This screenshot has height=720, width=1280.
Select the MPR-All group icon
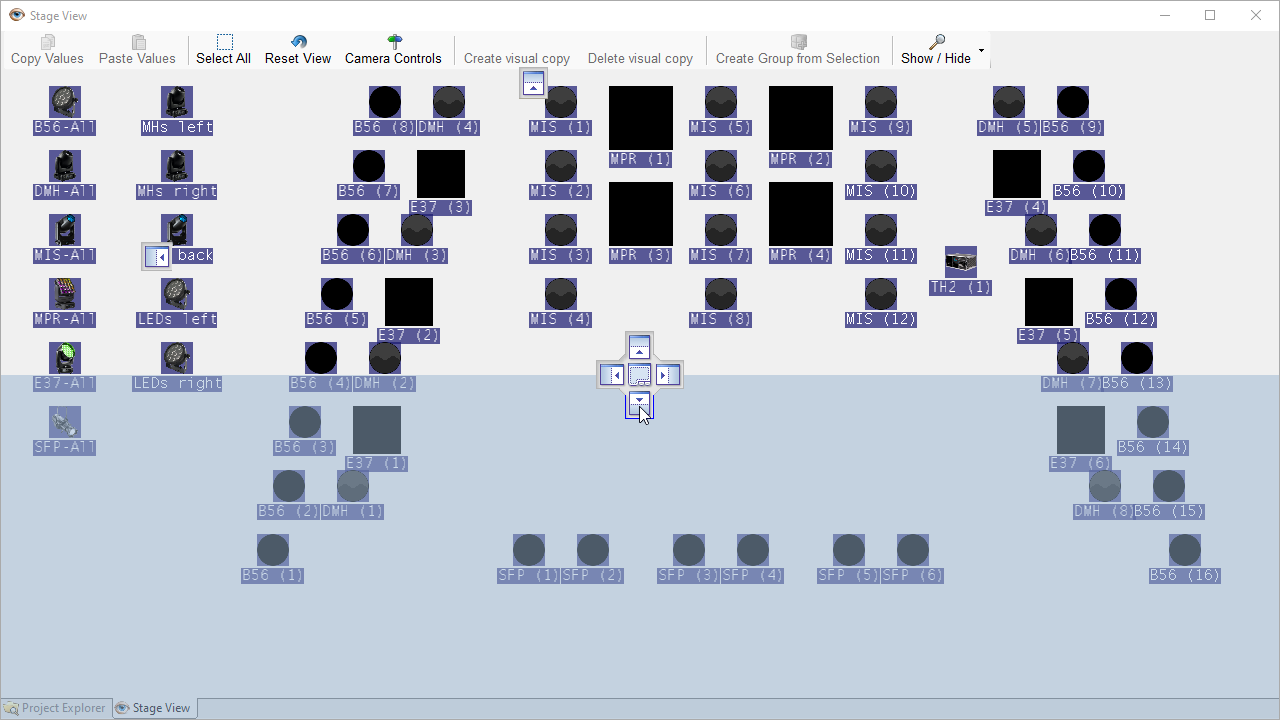tap(65, 294)
